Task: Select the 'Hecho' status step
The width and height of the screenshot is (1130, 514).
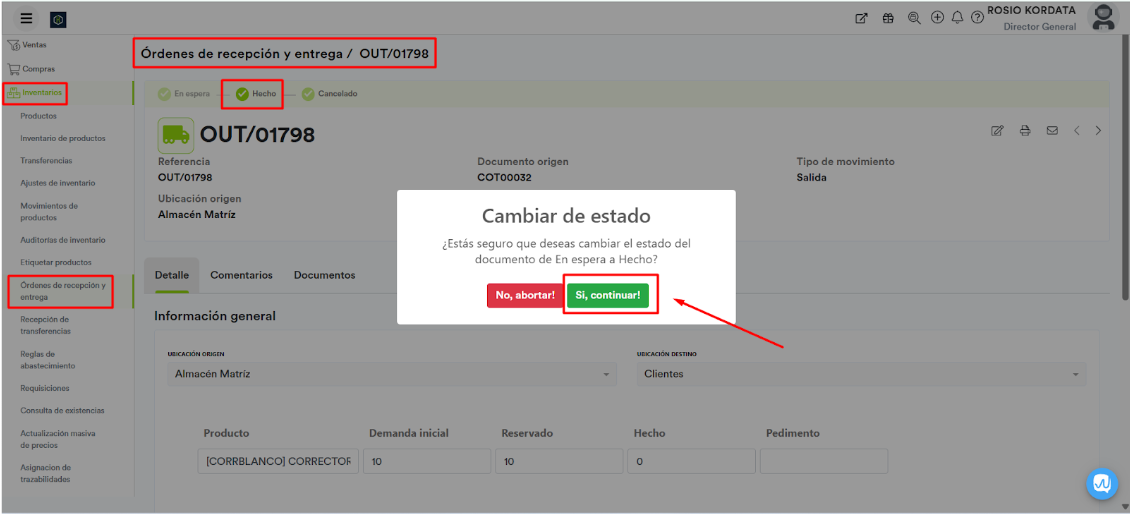Action: pyautogui.click(x=256, y=94)
